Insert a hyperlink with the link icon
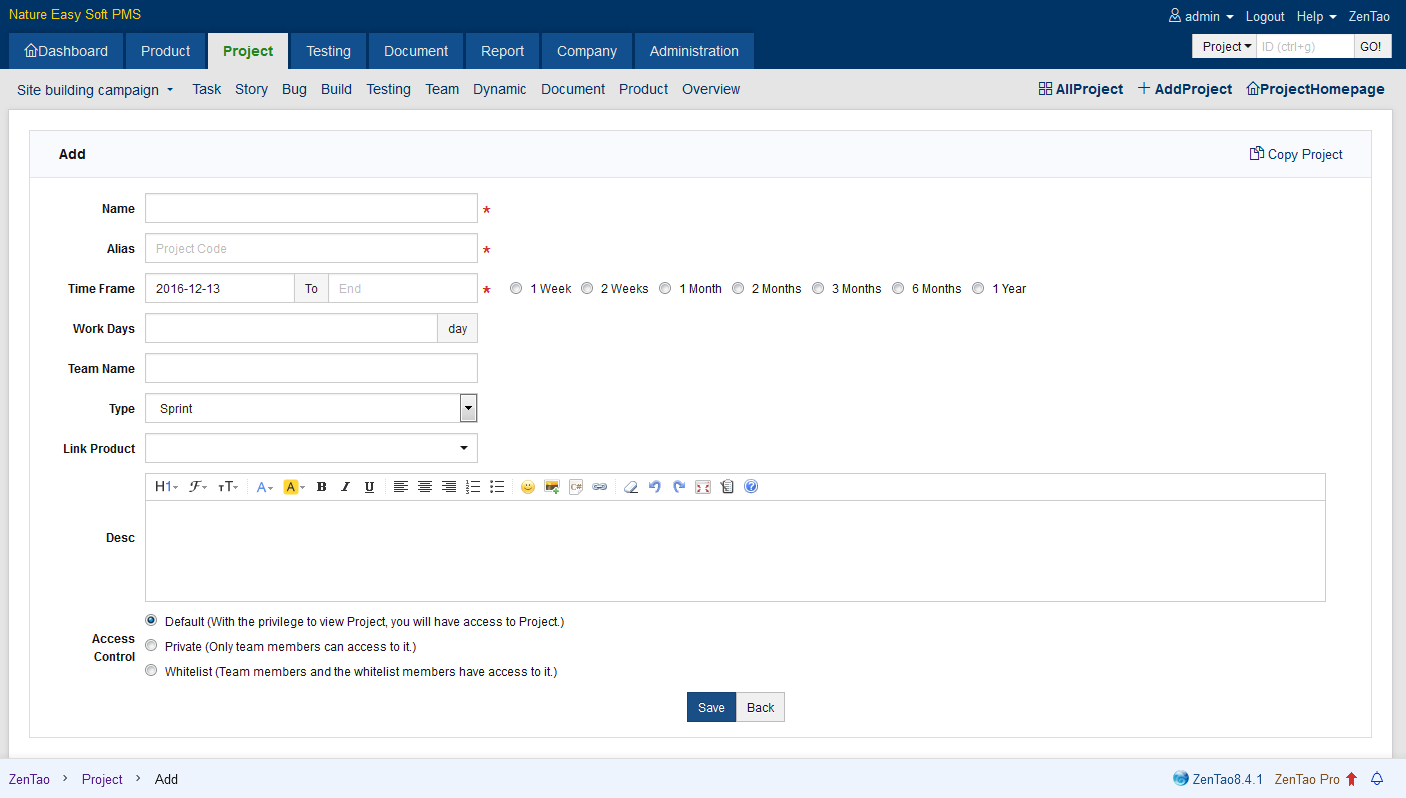 (x=599, y=487)
